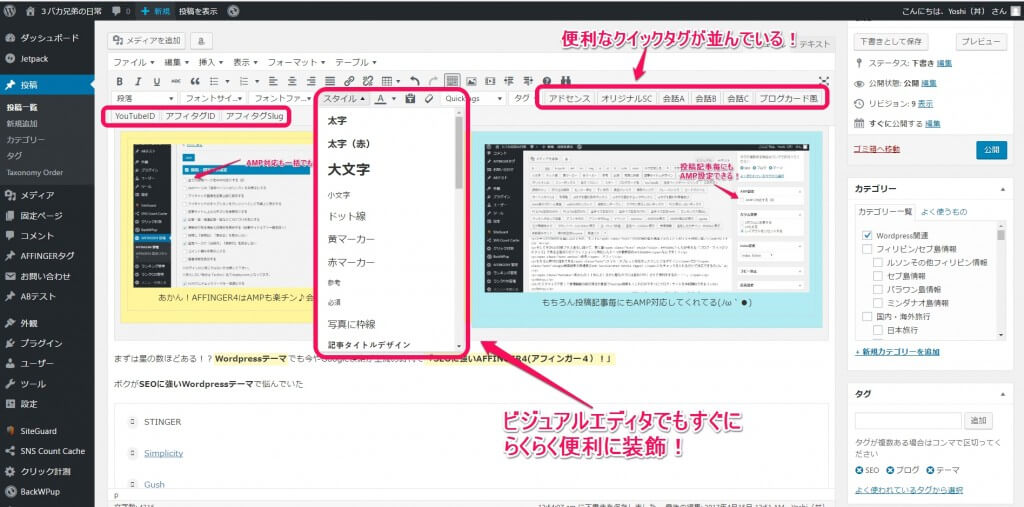Insert a link with the chain icon
The height and width of the screenshot is (507, 1024).
point(349,82)
